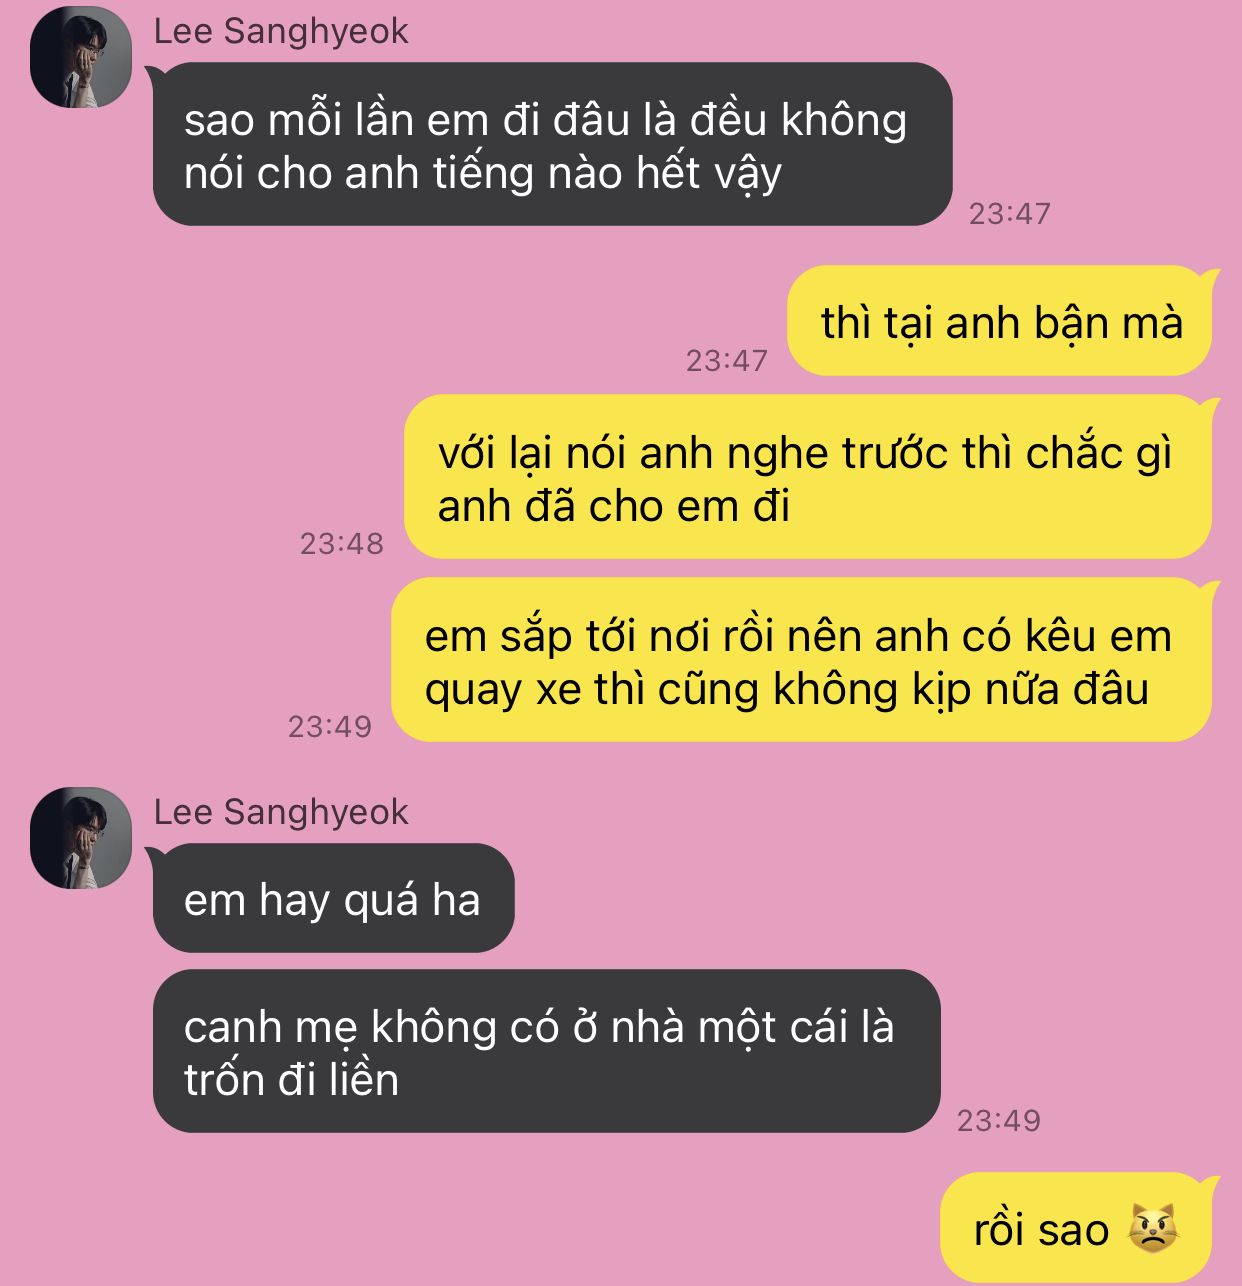This screenshot has width=1242, height=1286.
Task: Tap the angry cat emoji in the last message
Action: pos(1152,1230)
